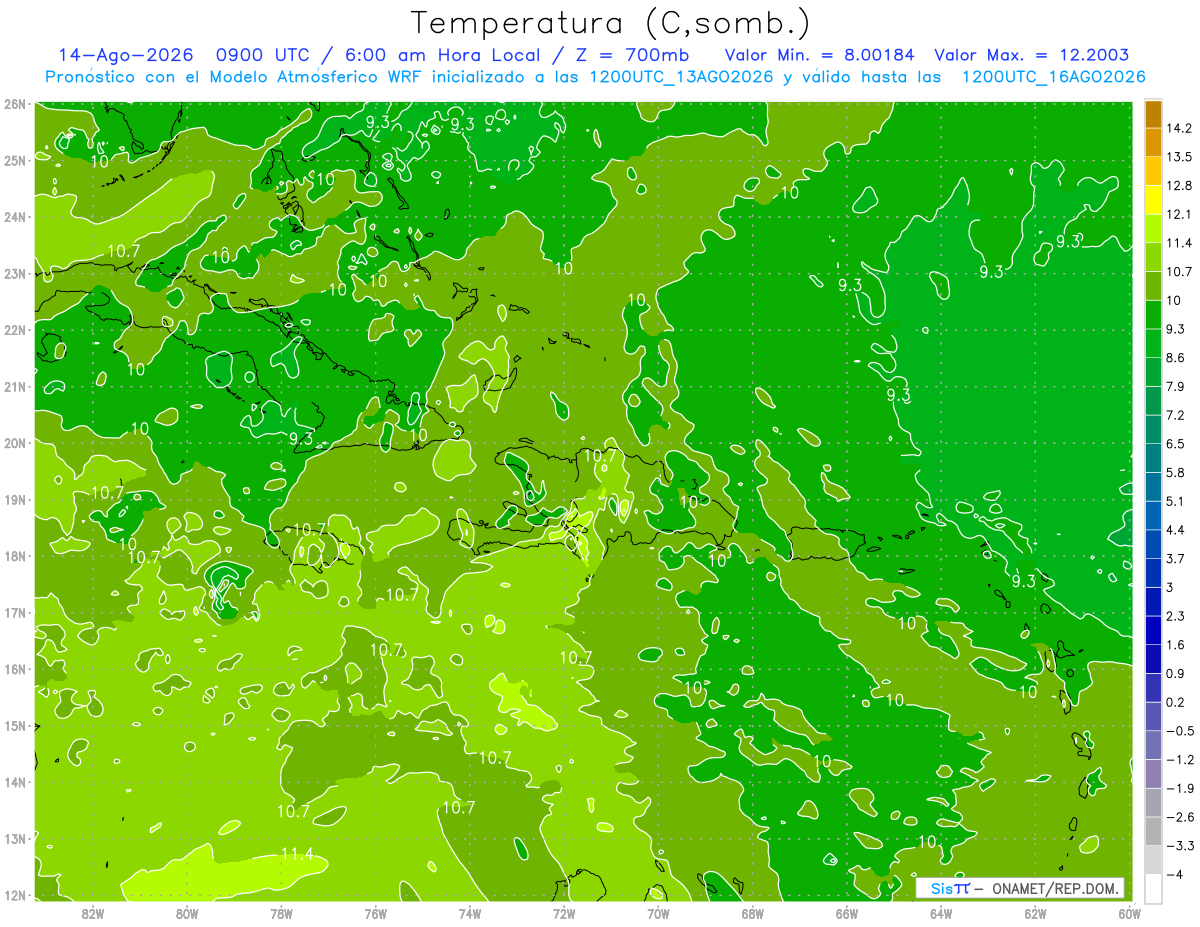Click the "11.4" contour label on the map
Screen dimensions: 1200x927
(x=297, y=853)
